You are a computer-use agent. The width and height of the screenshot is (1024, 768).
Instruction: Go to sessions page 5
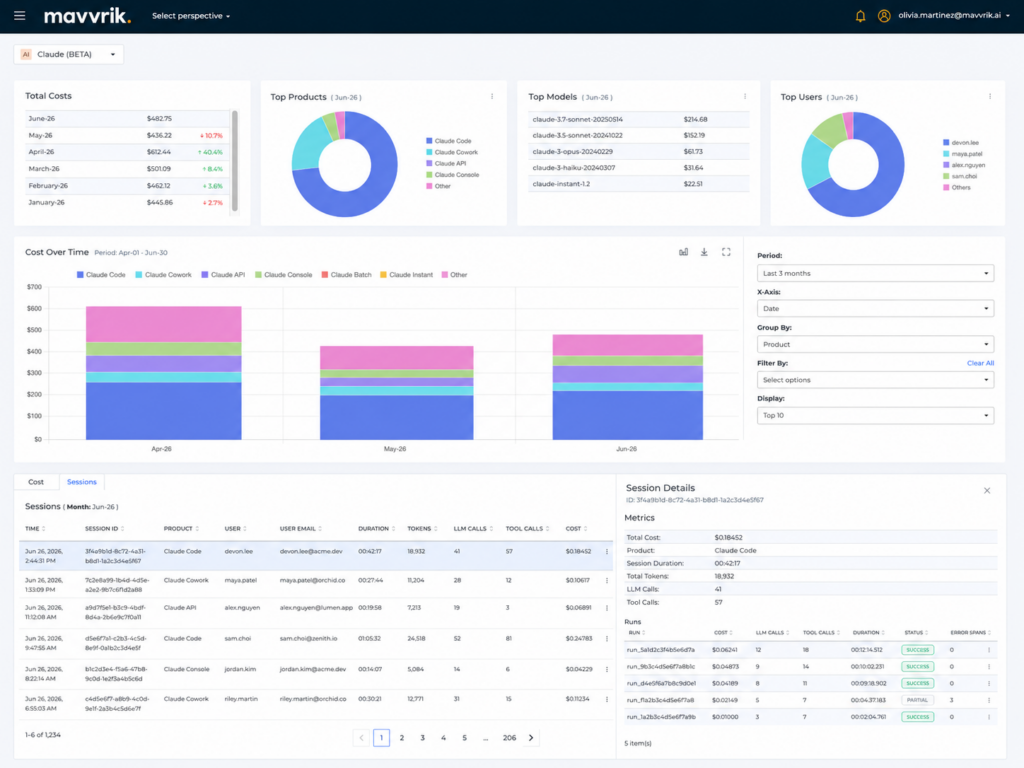tap(464, 738)
